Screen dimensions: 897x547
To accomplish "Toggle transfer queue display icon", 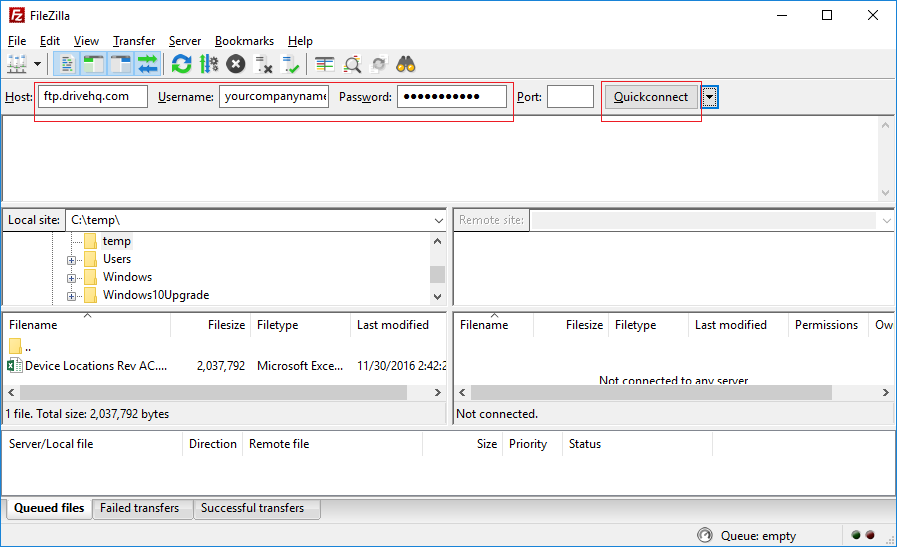I will pos(148,65).
